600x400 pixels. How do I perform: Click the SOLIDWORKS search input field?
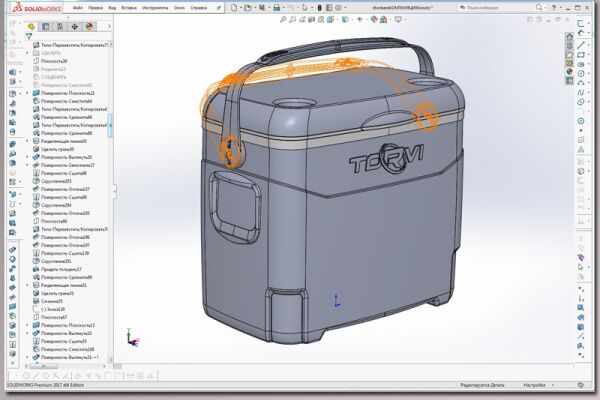(497, 7)
